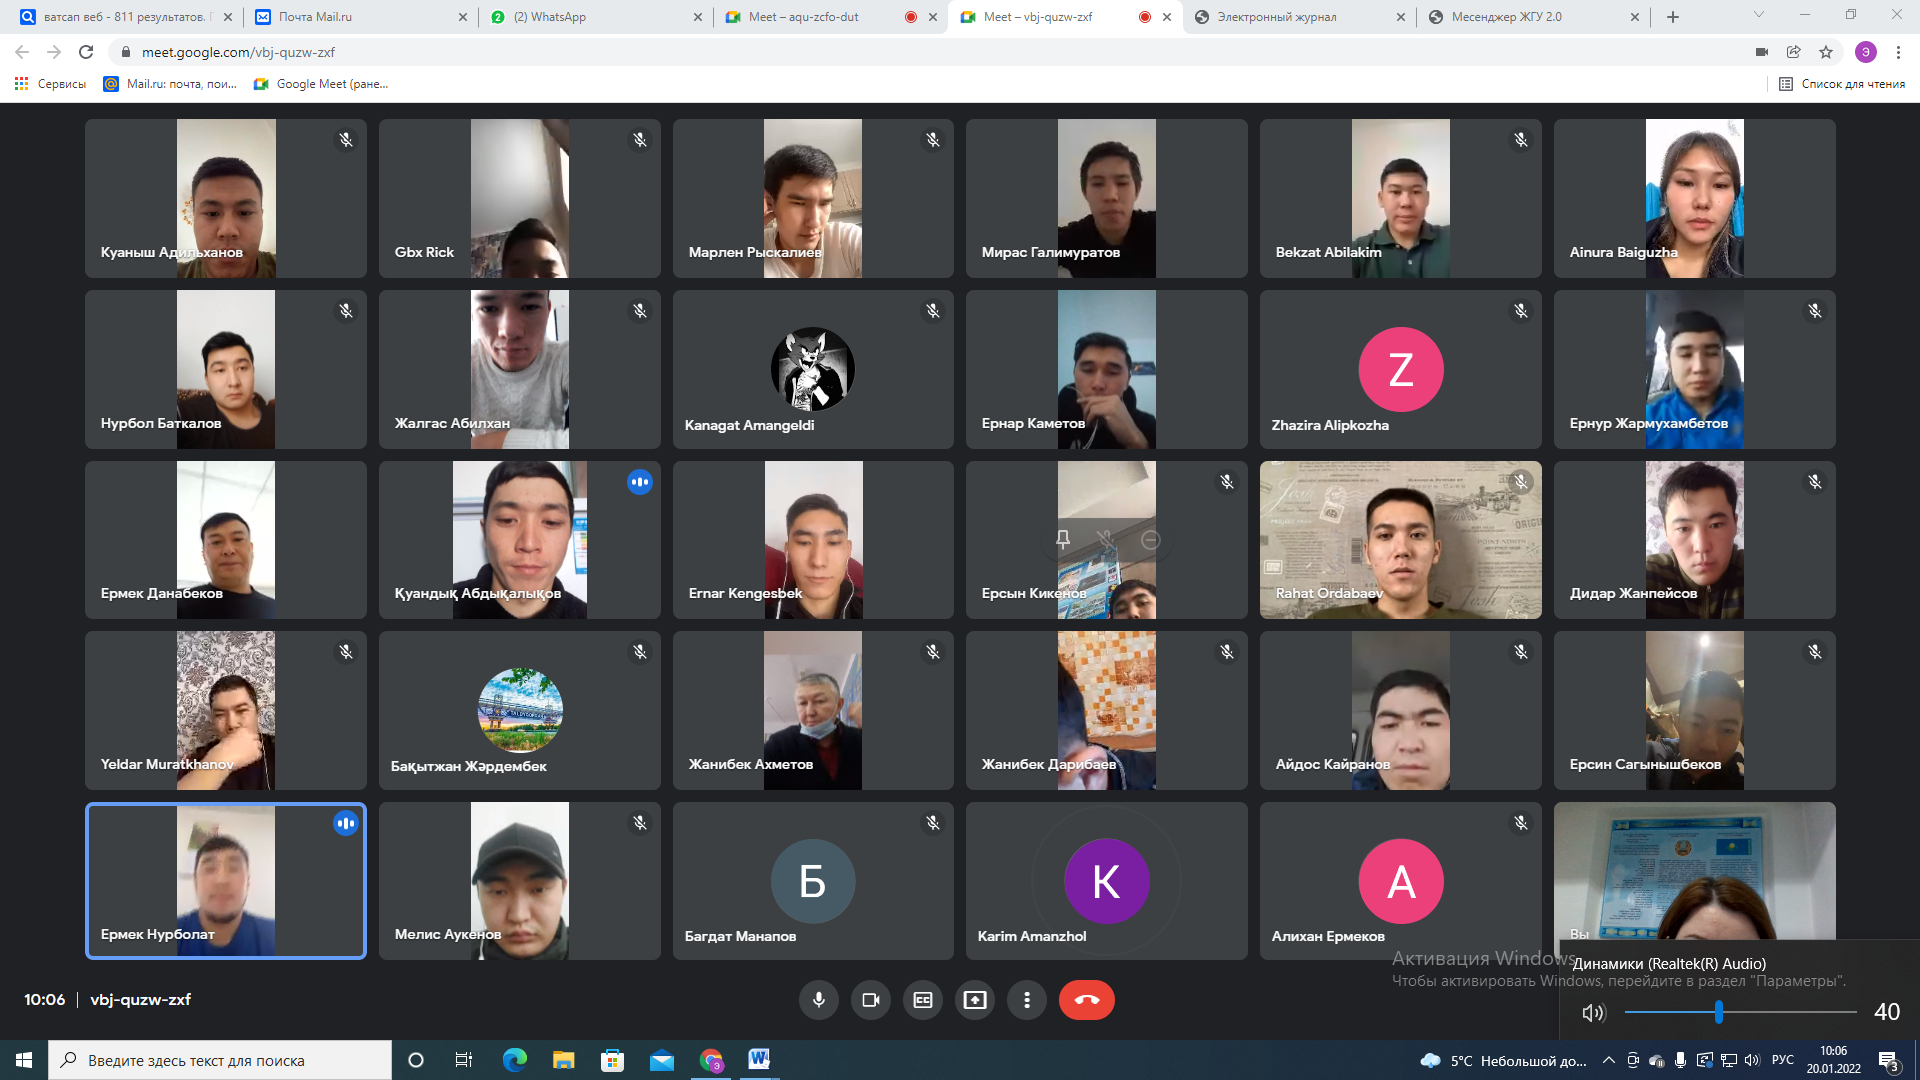Open more options three-dot menu in Meet
Screen dimensions: 1920x1080
[1026, 1000]
